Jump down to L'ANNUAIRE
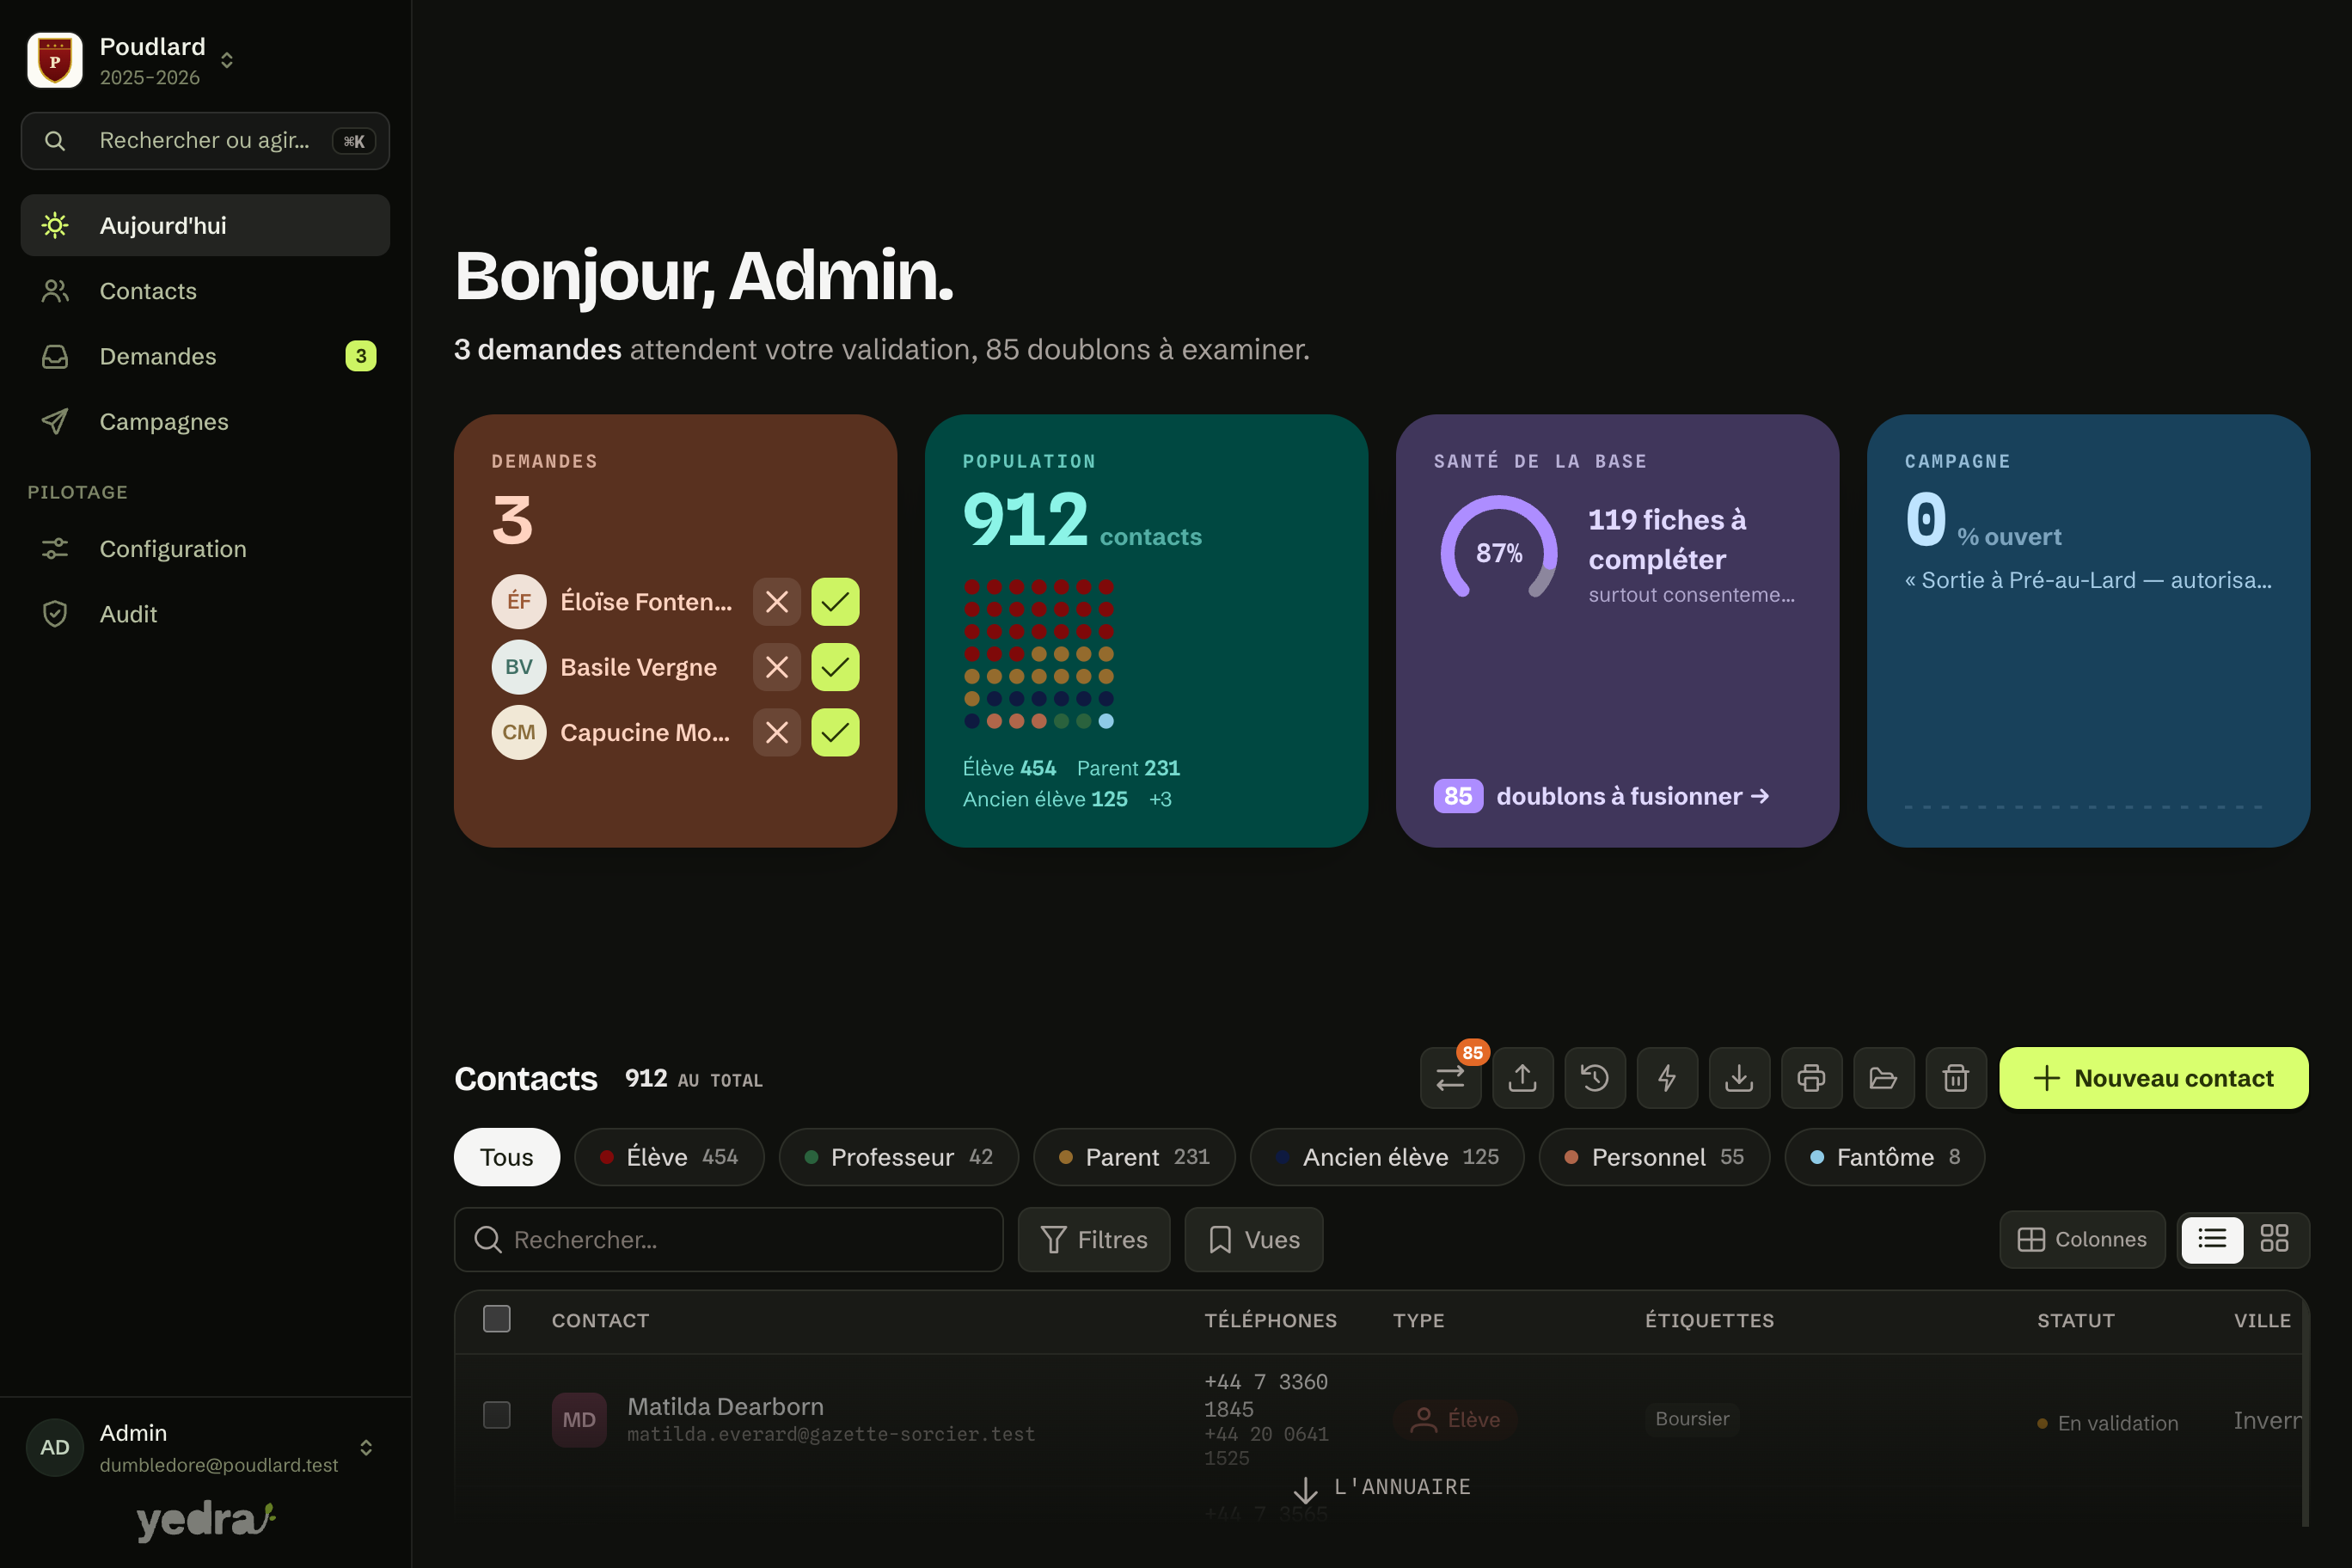This screenshot has width=2352, height=1568. [1383, 1488]
